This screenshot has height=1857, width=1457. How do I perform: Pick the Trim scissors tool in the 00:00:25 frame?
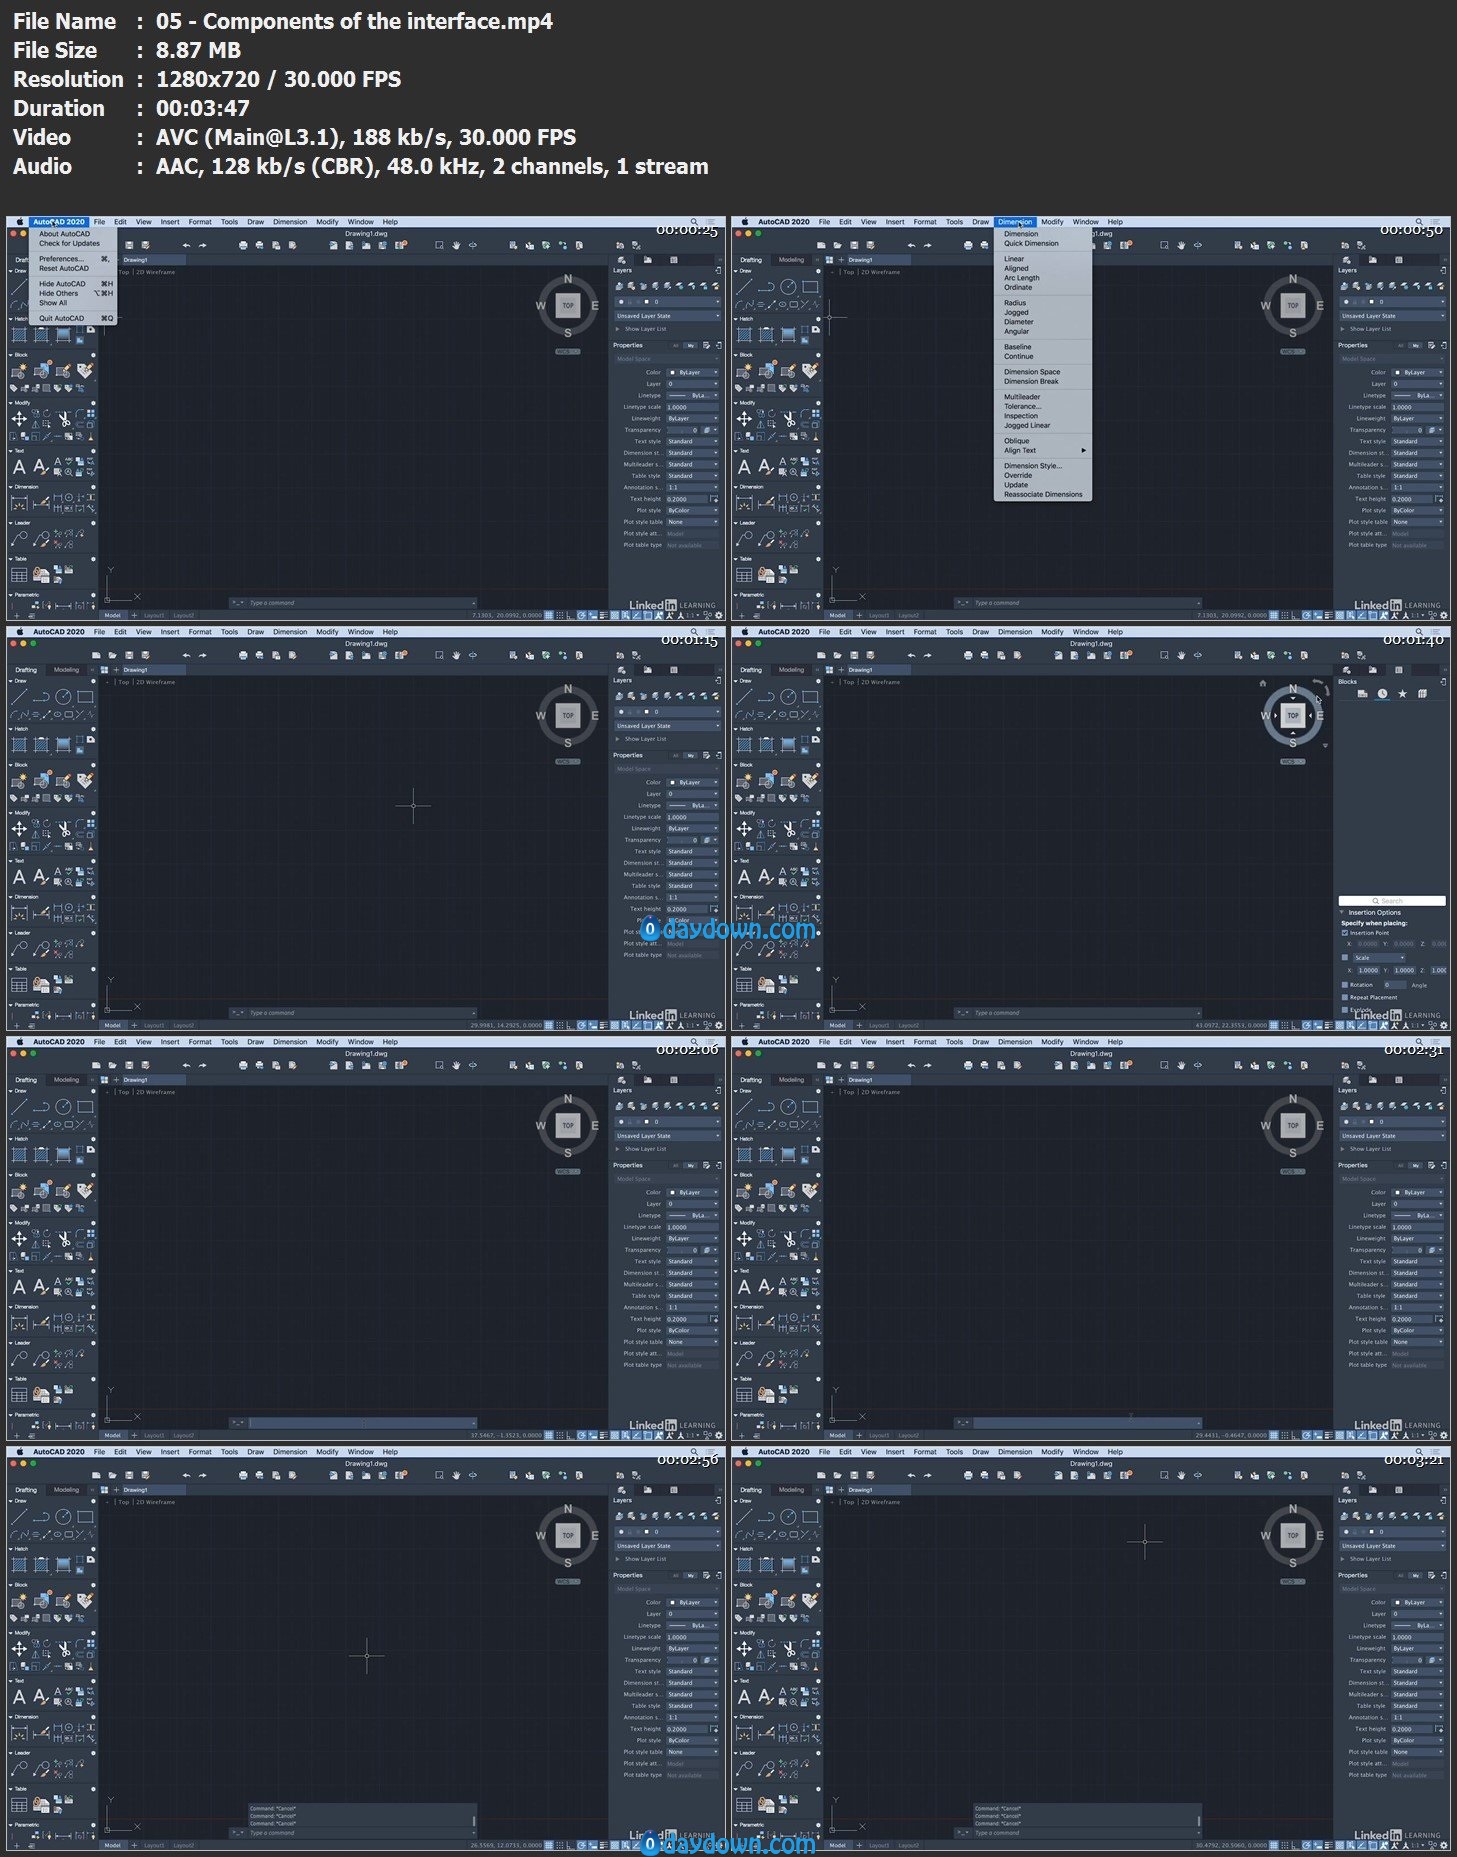(x=64, y=419)
